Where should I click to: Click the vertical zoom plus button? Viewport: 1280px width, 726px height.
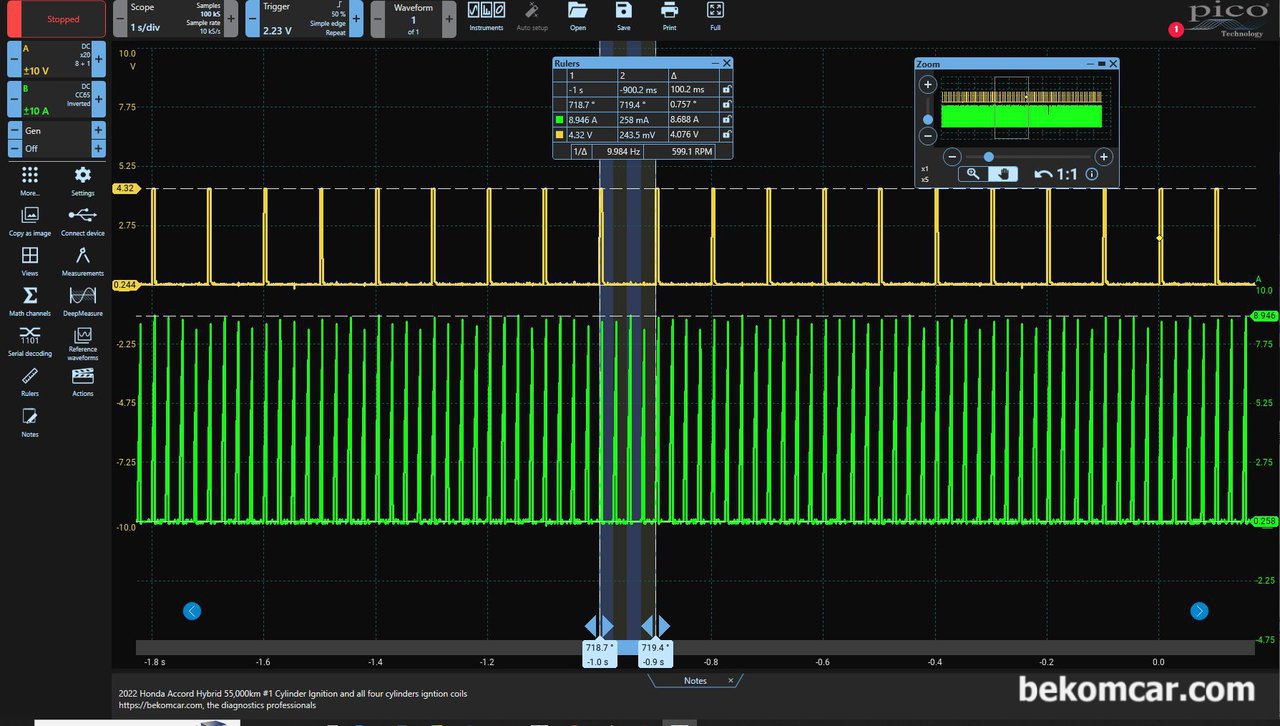point(928,85)
